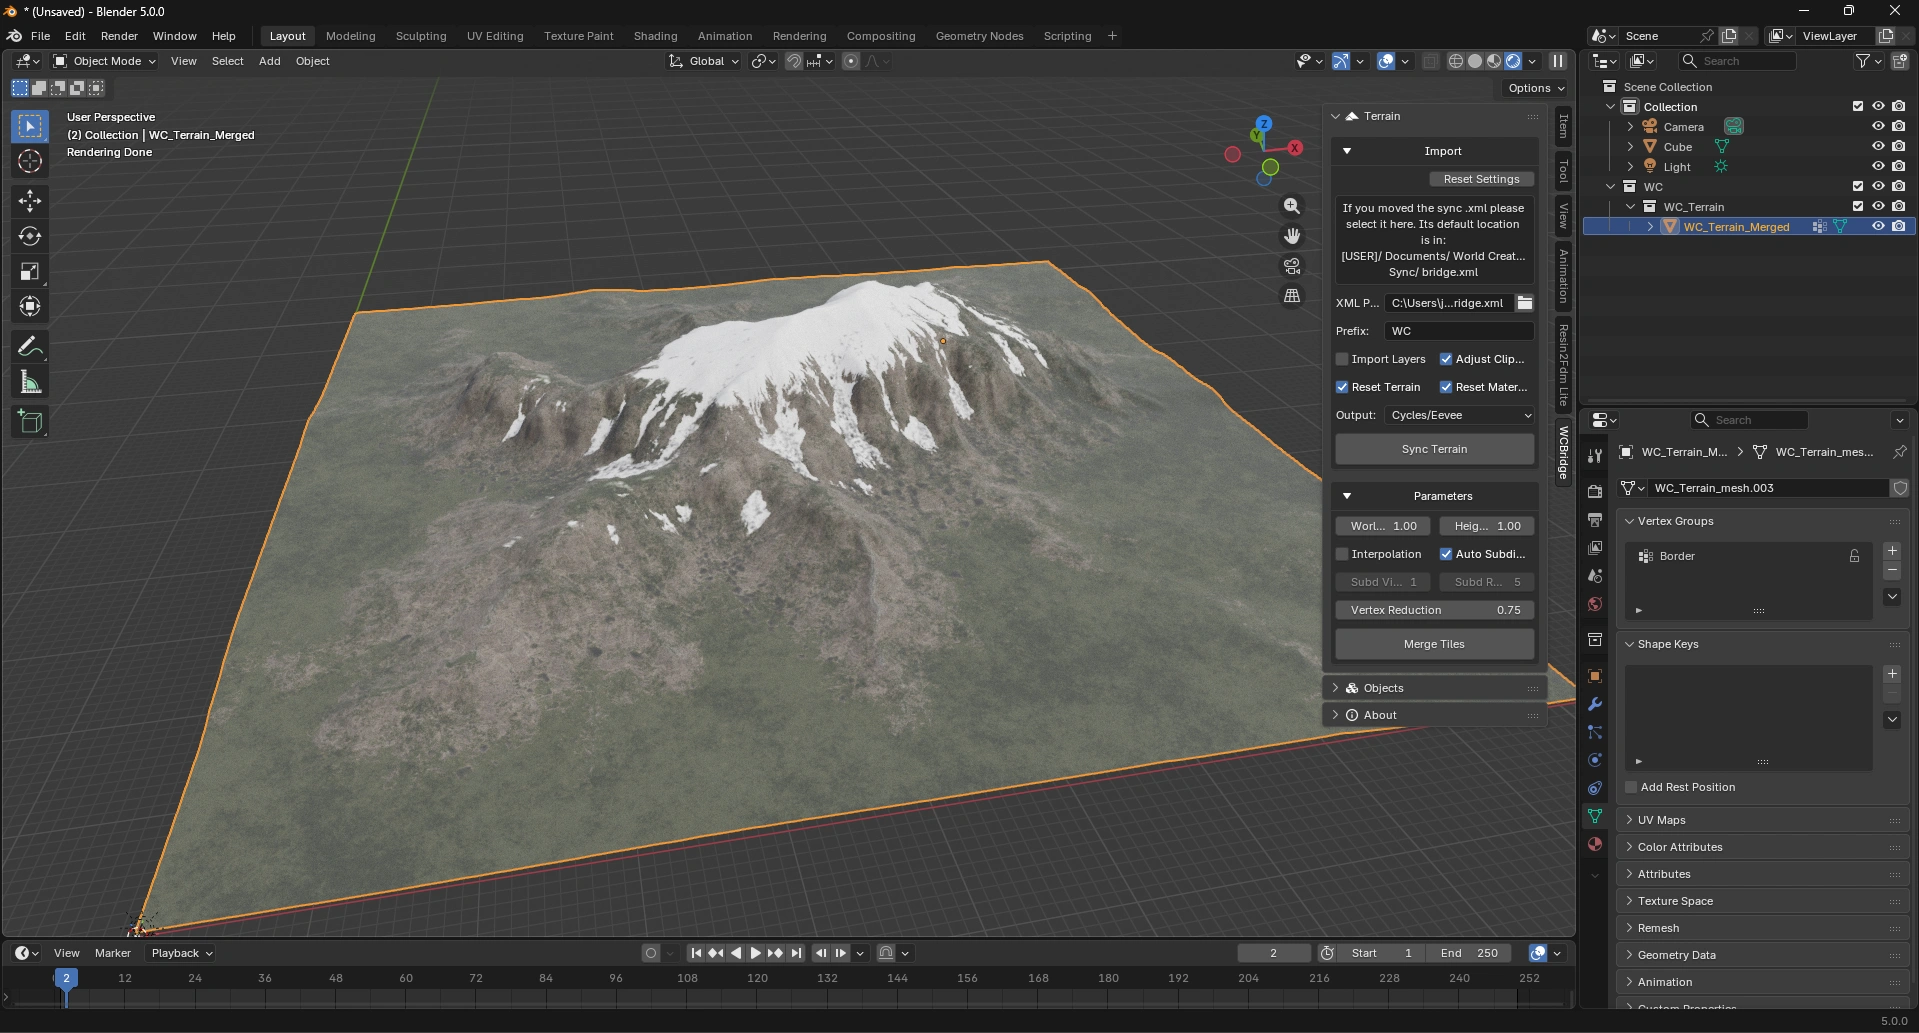Activate the Annotate tool
1919x1033 pixels.
[30, 347]
